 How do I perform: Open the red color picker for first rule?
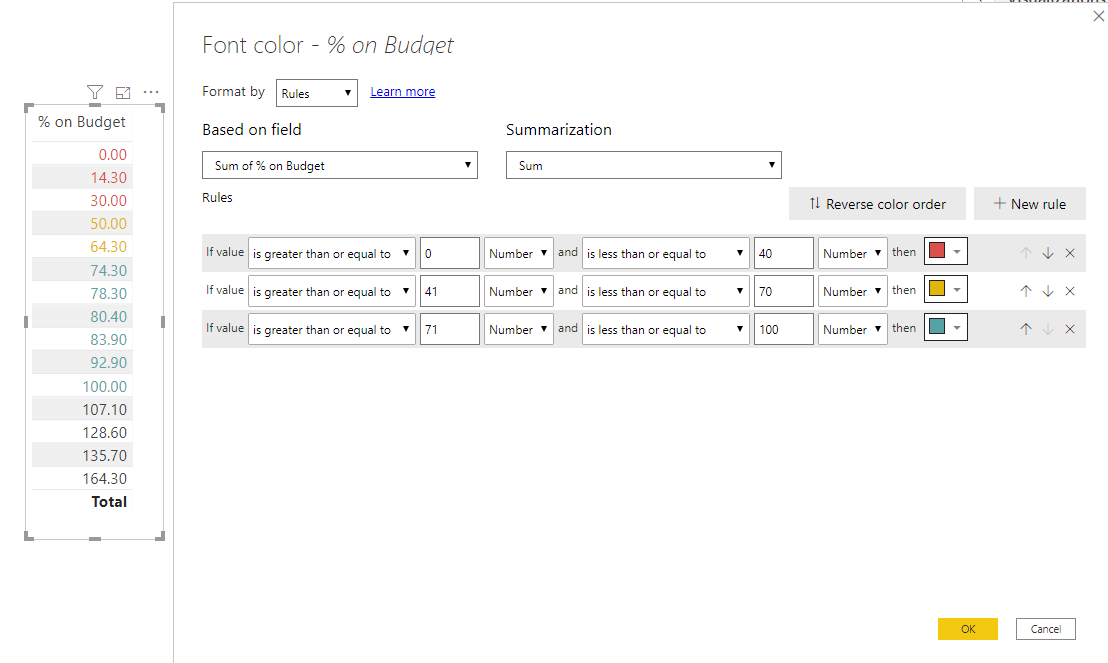(x=945, y=251)
